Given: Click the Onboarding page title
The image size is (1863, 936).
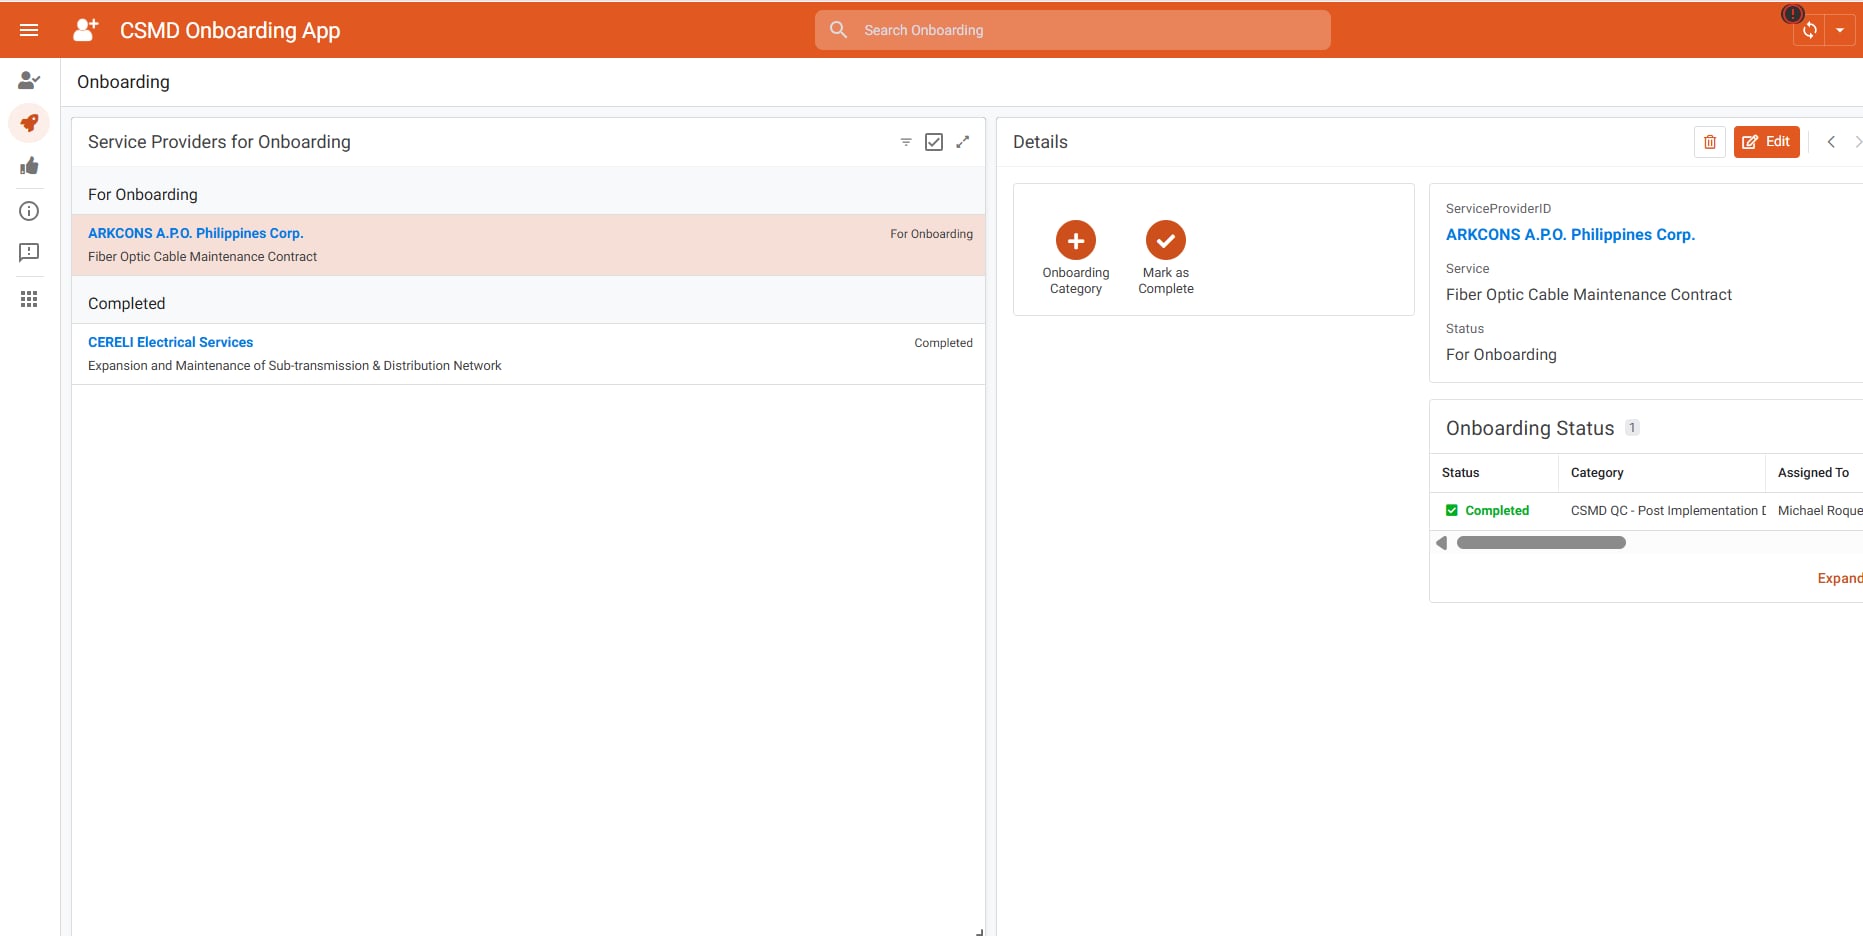Looking at the screenshot, I should (123, 82).
